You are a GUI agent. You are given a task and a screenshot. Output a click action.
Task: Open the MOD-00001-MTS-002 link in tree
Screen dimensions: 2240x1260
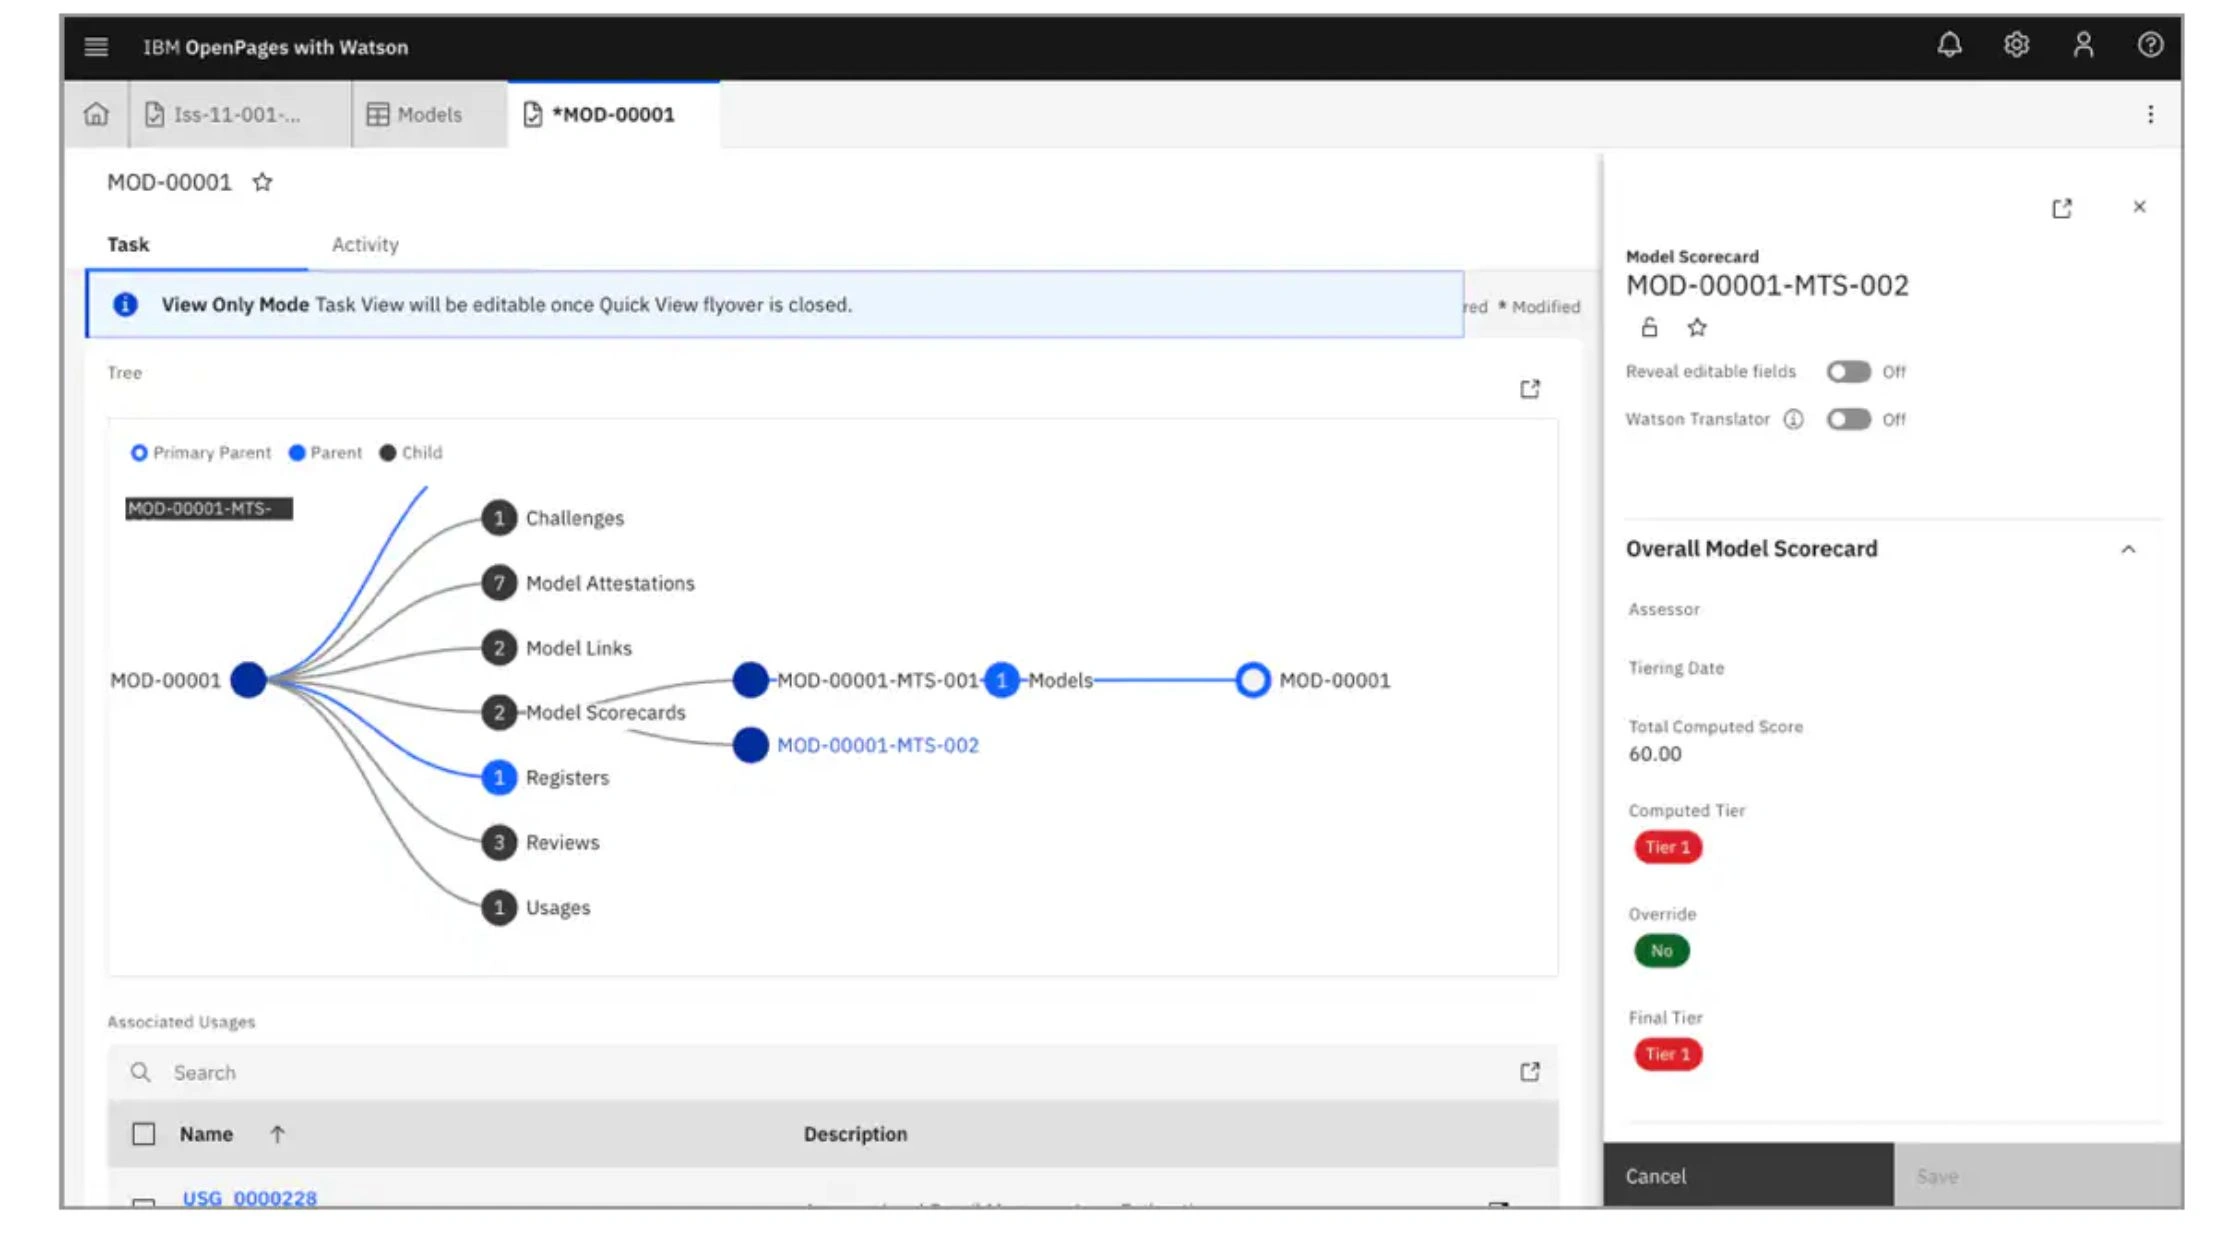[877, 745]
